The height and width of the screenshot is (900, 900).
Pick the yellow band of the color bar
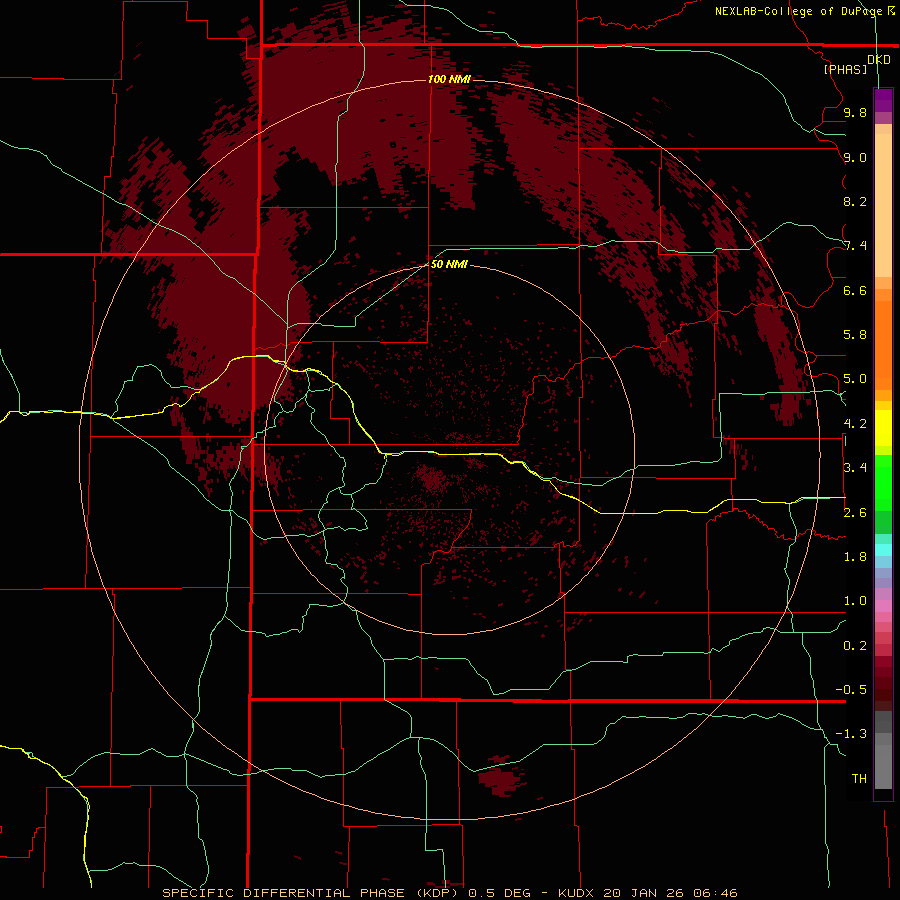pyautogui.click(x=883, y=428)
